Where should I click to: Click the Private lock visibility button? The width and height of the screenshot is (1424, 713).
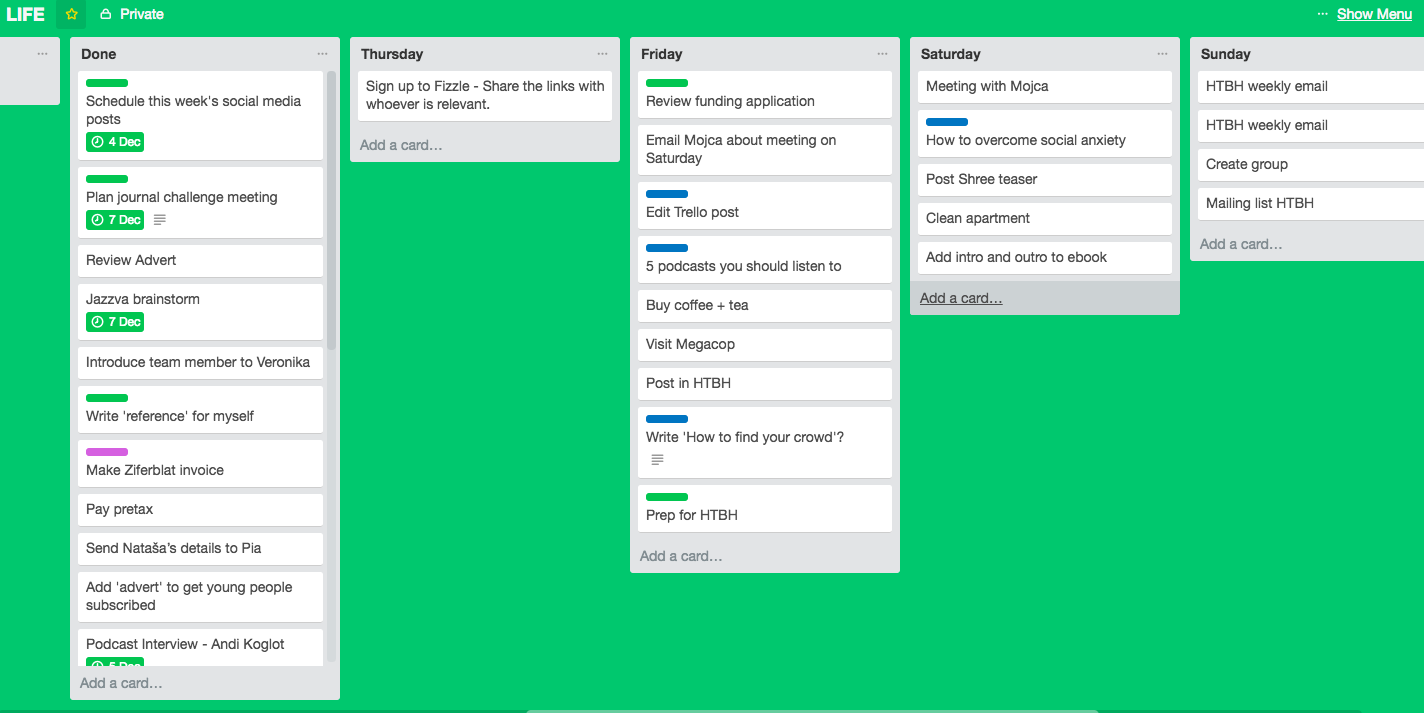pos(132,14)
